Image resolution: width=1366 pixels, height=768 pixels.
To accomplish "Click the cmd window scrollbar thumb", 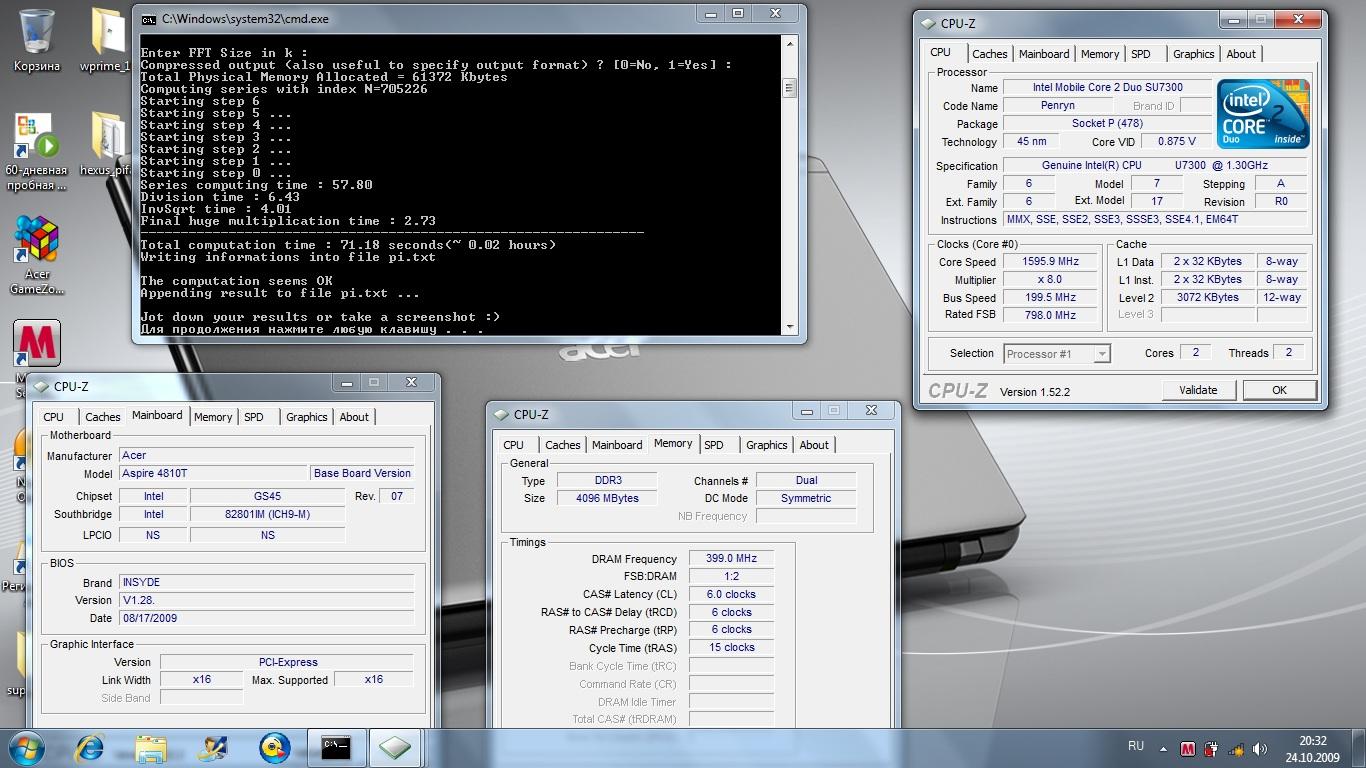I will pyautogui.click(x=789, y=88).
